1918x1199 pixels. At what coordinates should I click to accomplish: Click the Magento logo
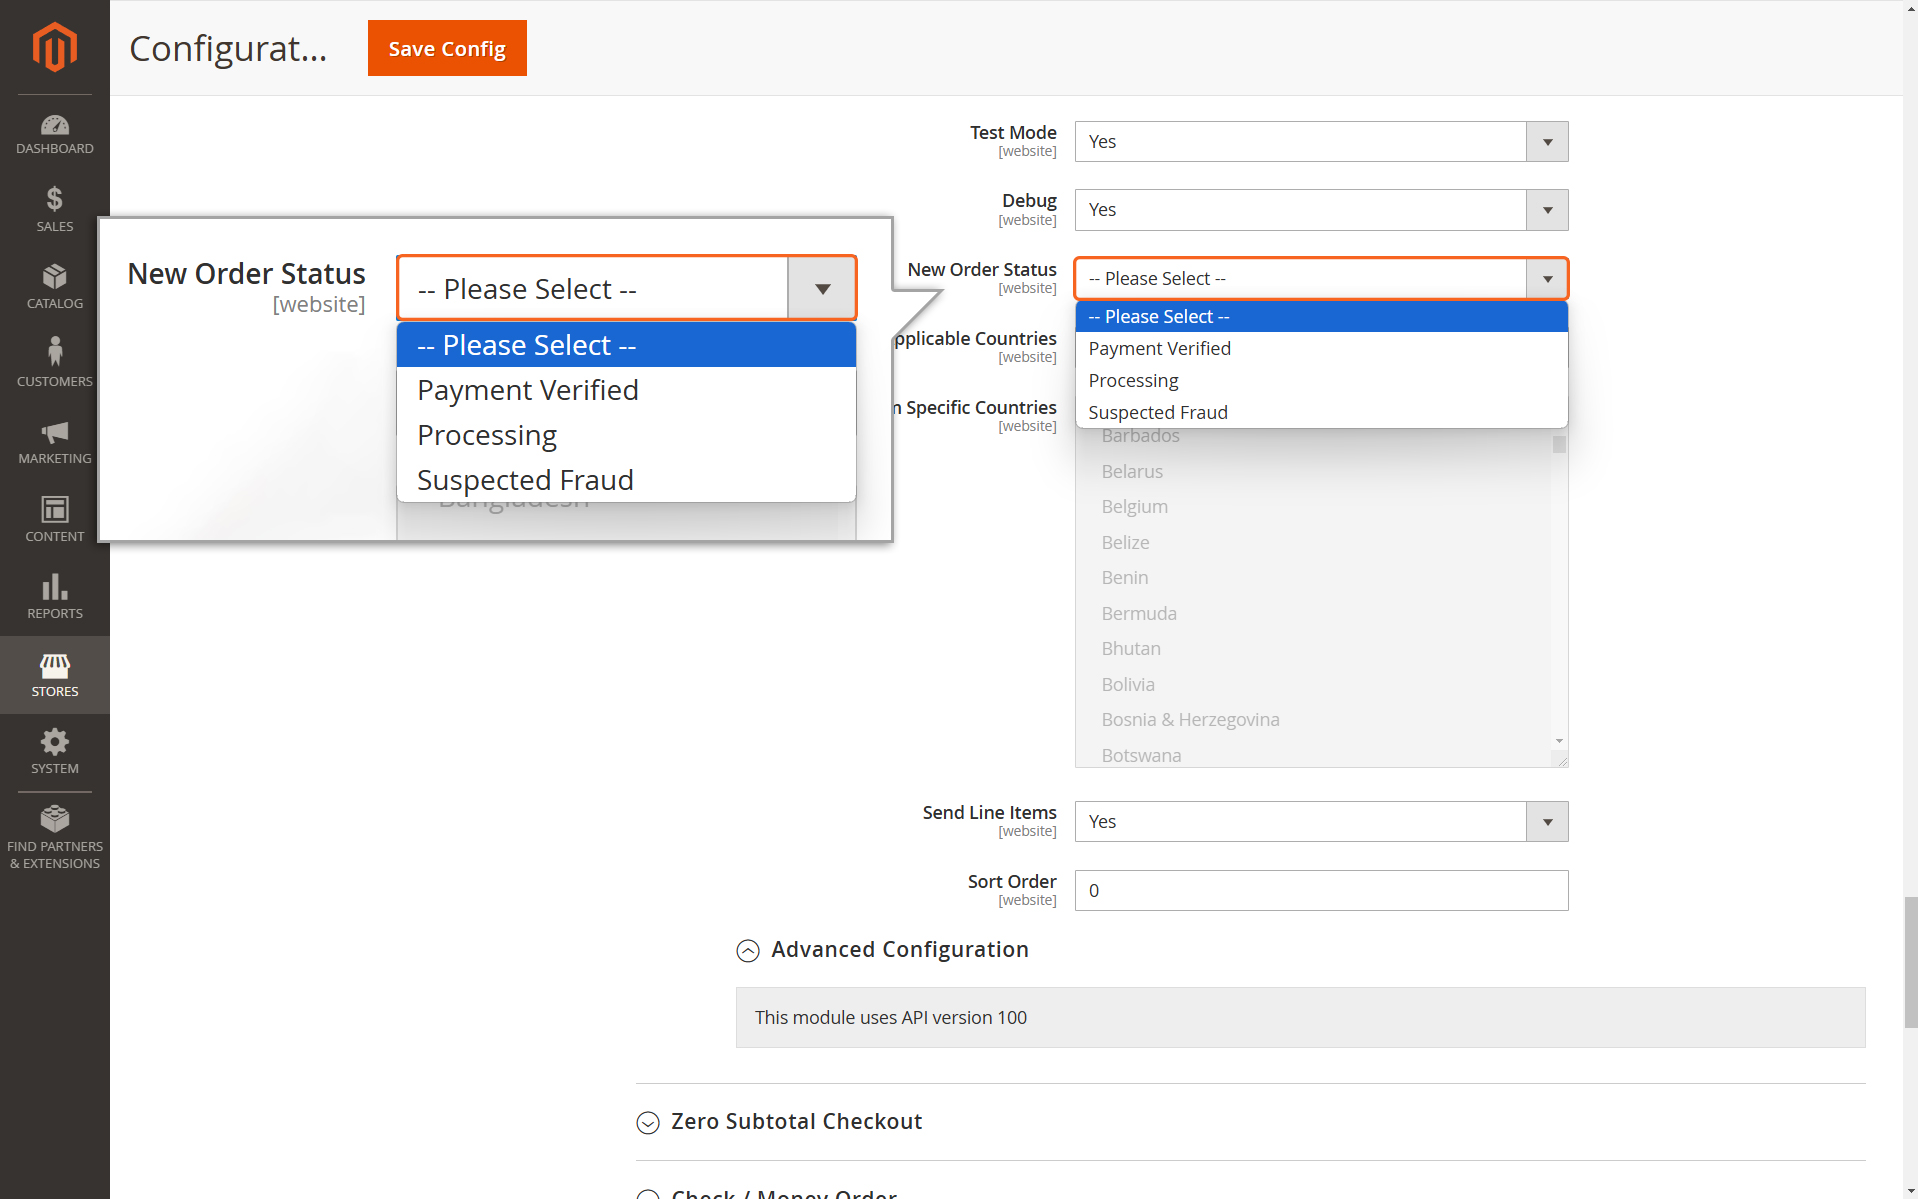pyautogui.click(x=55, y=47)
